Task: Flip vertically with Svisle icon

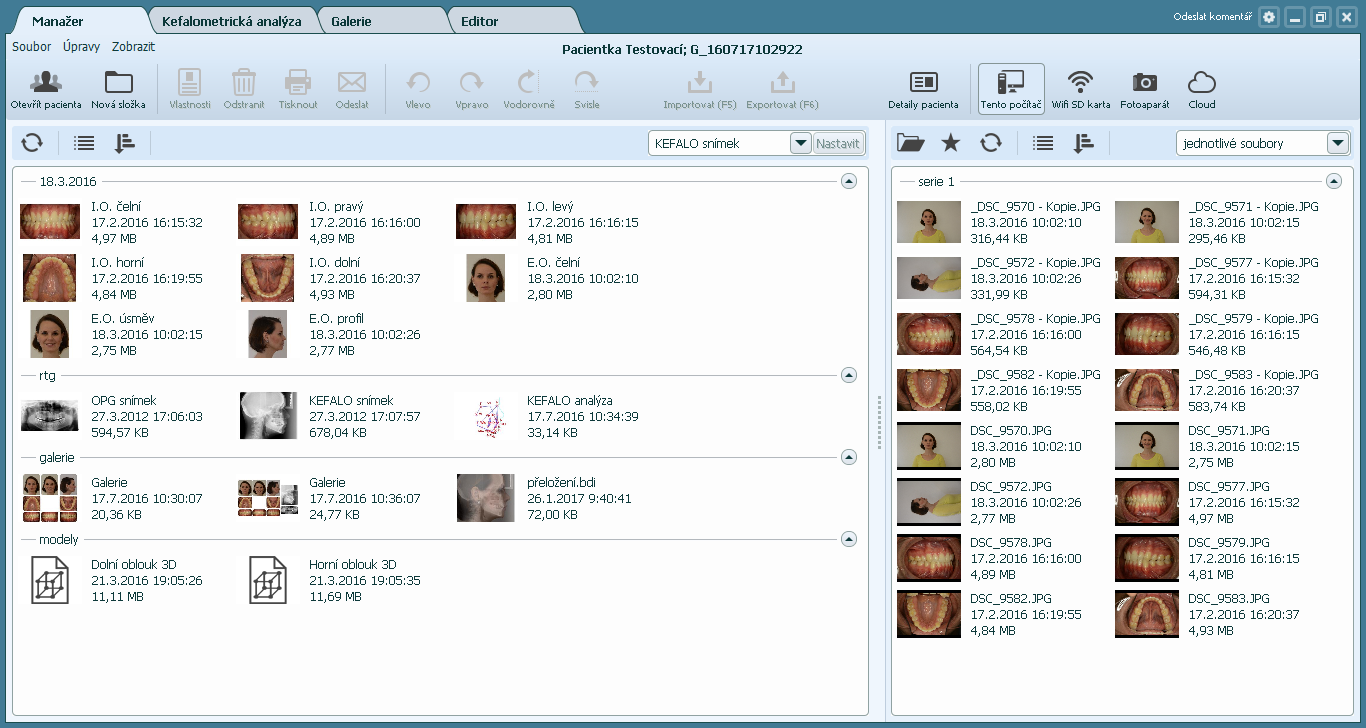Action: coord(587,90)
